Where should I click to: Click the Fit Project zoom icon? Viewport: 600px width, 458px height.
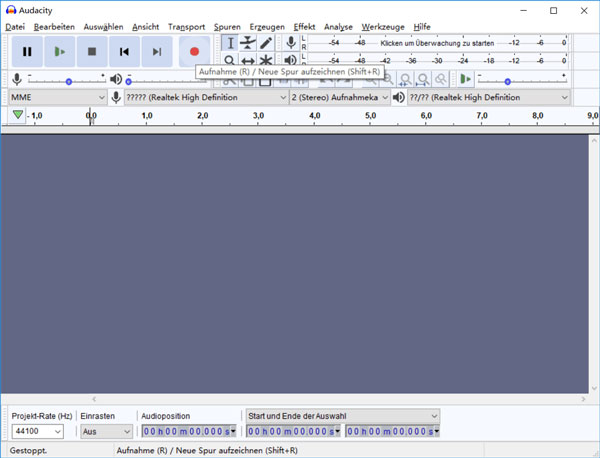[x=422, y=80]
